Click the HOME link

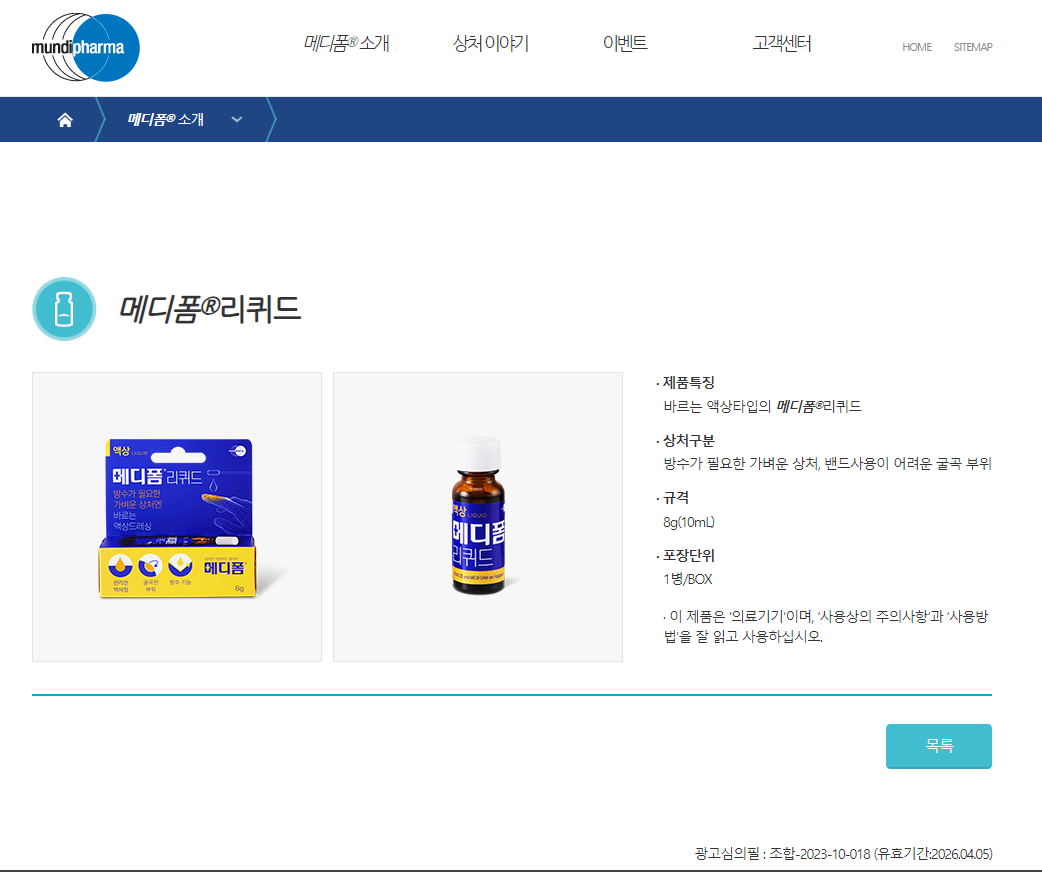point(916,47)
